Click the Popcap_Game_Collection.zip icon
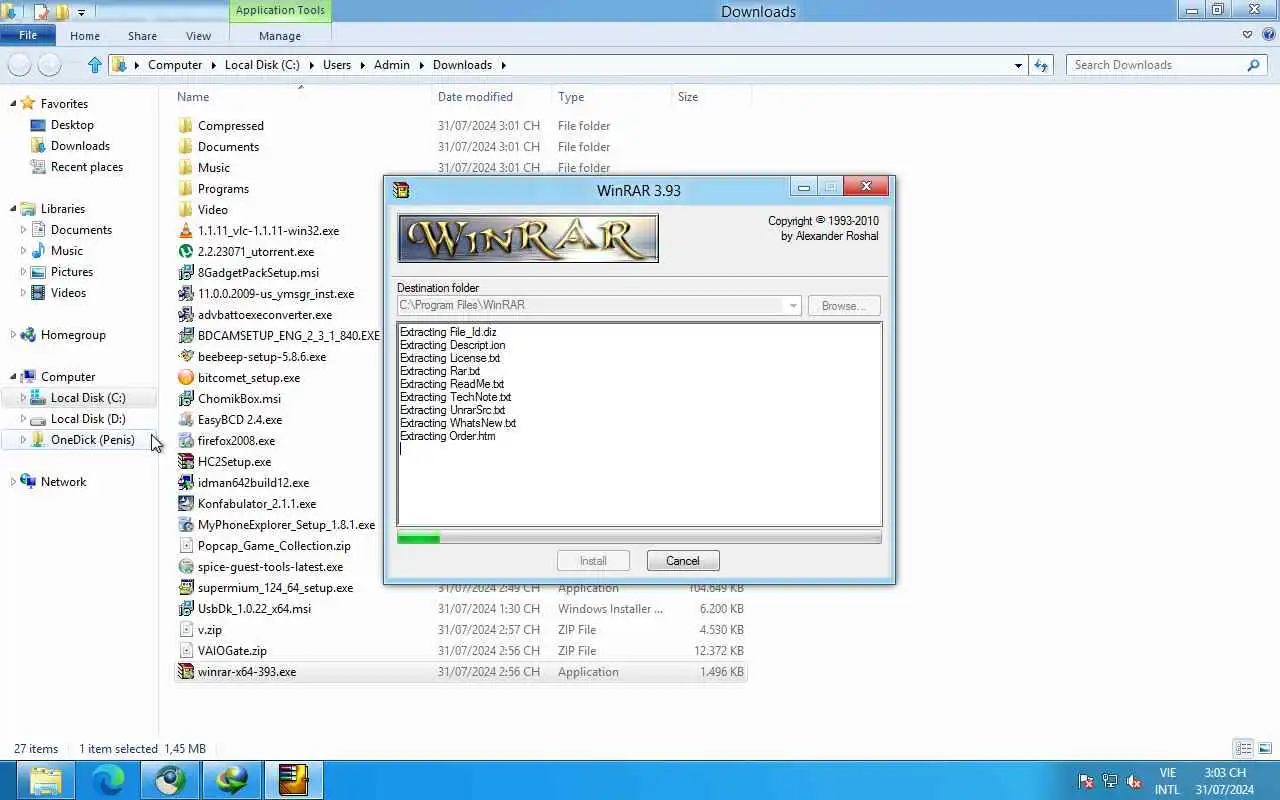 tap(185, 546)
